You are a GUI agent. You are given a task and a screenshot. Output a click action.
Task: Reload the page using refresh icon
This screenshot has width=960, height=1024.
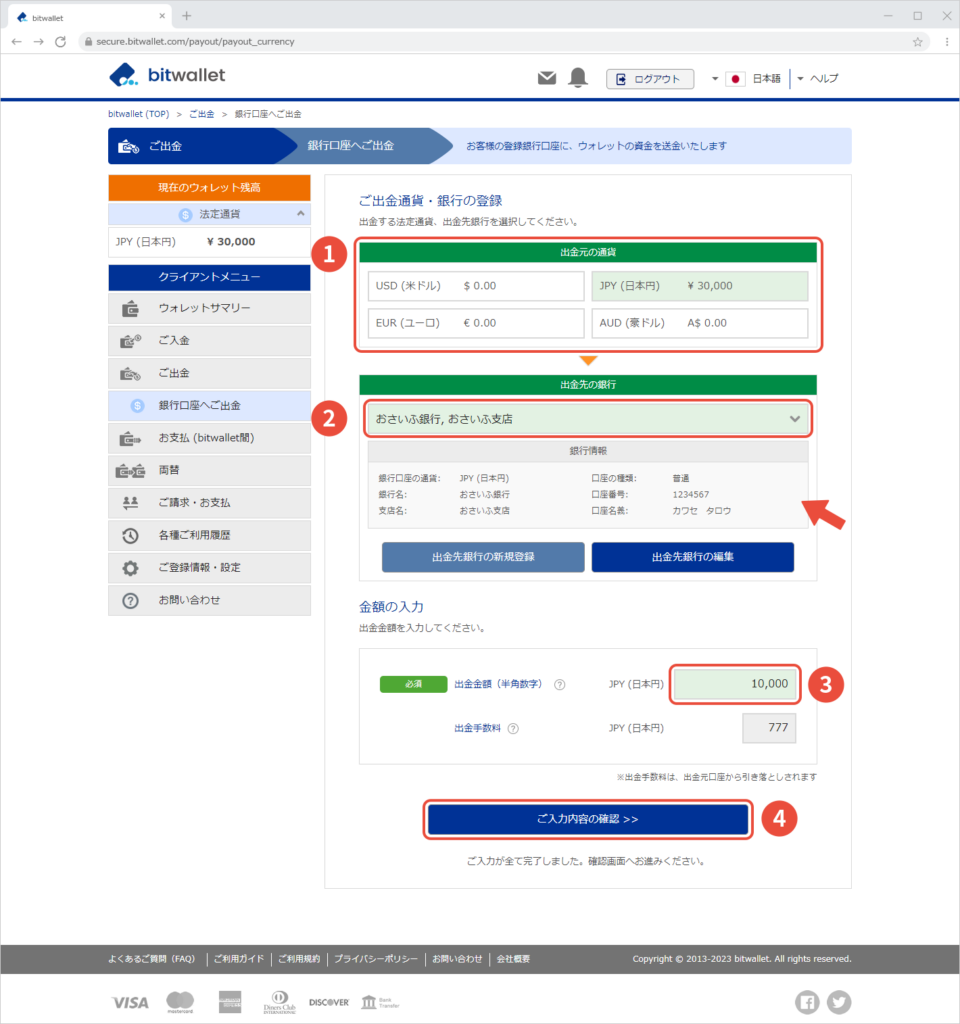pos(61,42)
